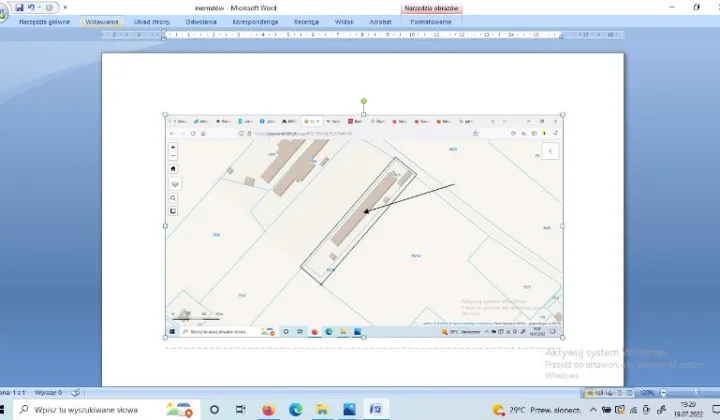Open the Recenzja ribbon tab
This screenshot has width=720, height=420.
pos(306,22)
